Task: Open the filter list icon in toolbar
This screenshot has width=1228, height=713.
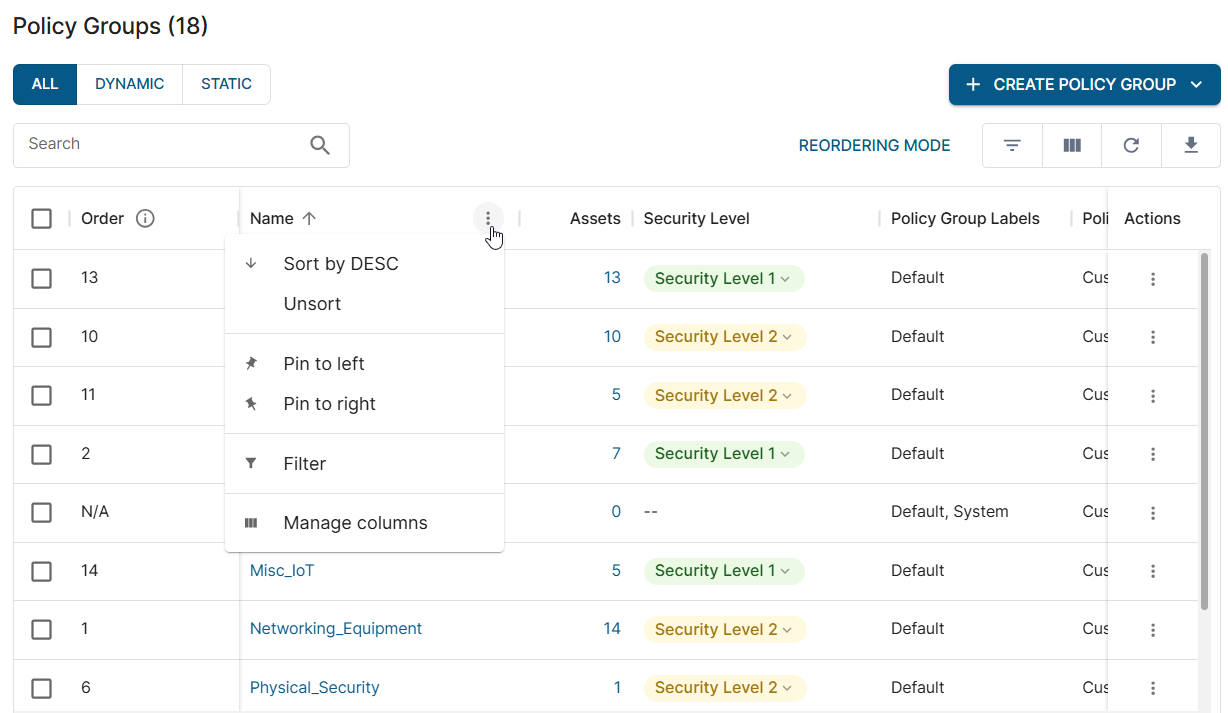Action: [x=1012, y=146]
